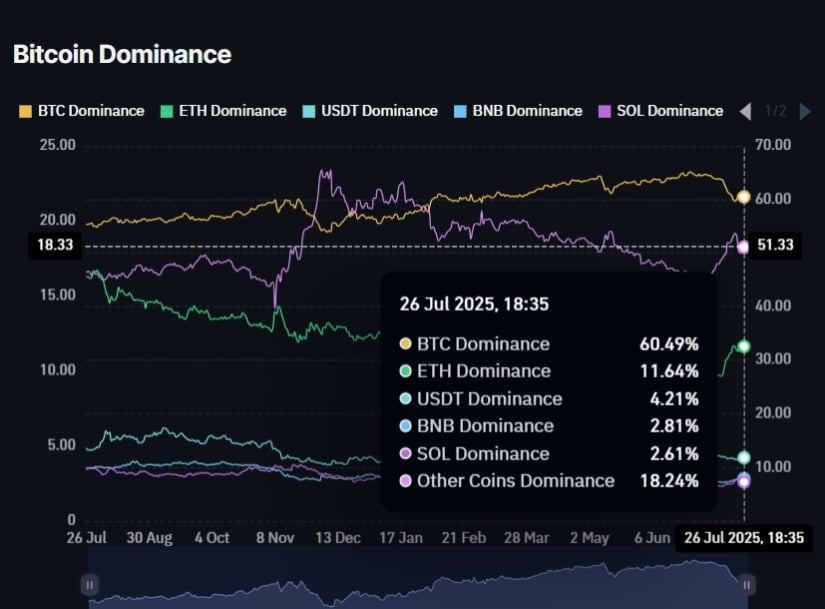The height and width of the screenshot is (609, 825).
Task: Click the 30 Aug x-axis label
Action: 149,538
